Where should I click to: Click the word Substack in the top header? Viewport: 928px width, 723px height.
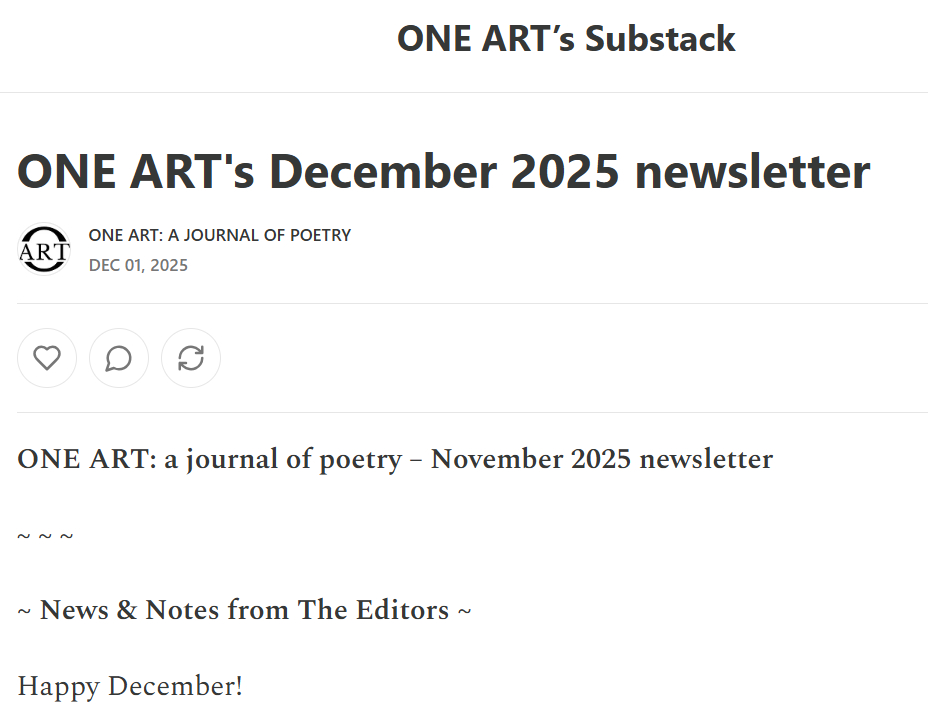(660, 39)
